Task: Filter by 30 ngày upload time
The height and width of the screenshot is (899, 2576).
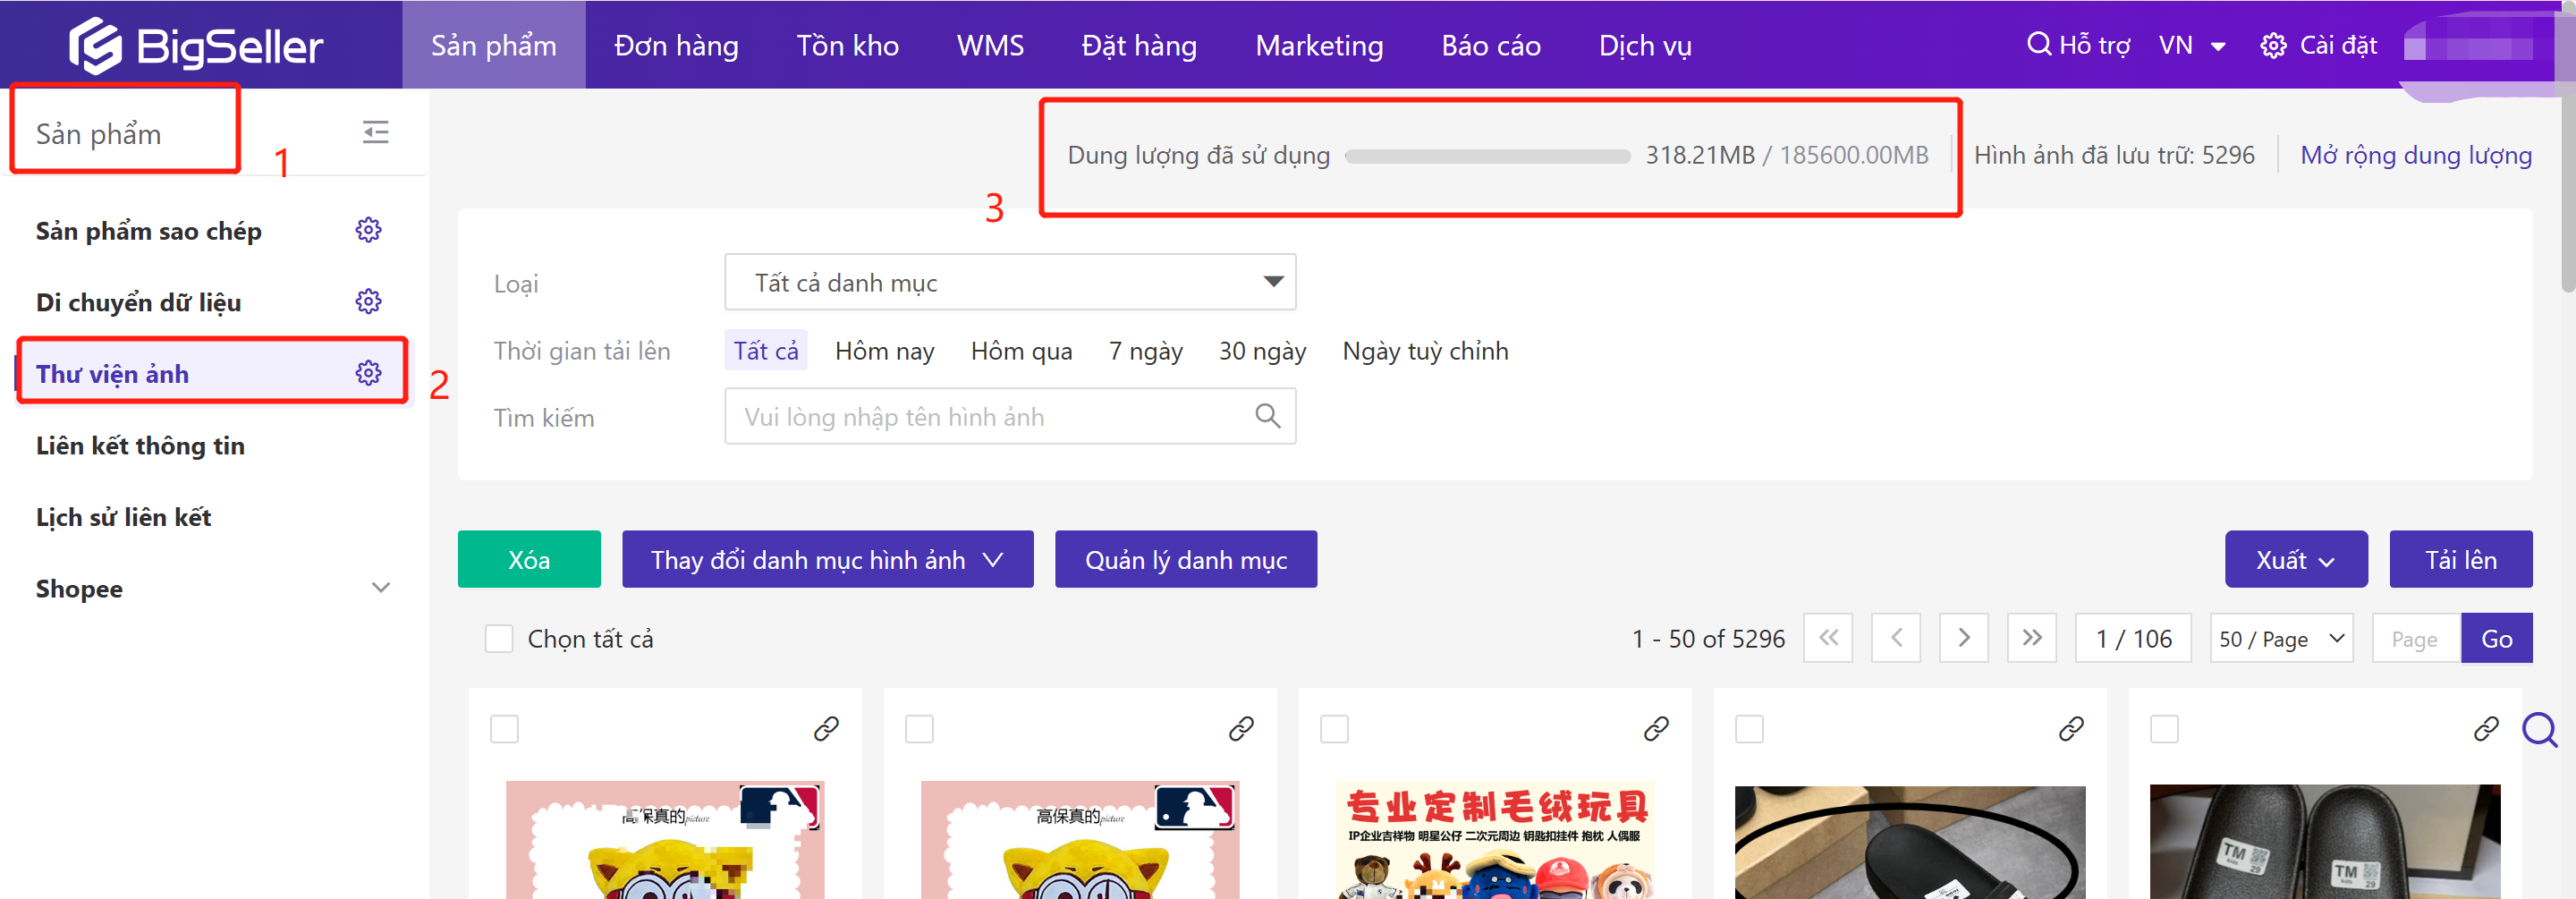Action: click(x=1262, y=350)
